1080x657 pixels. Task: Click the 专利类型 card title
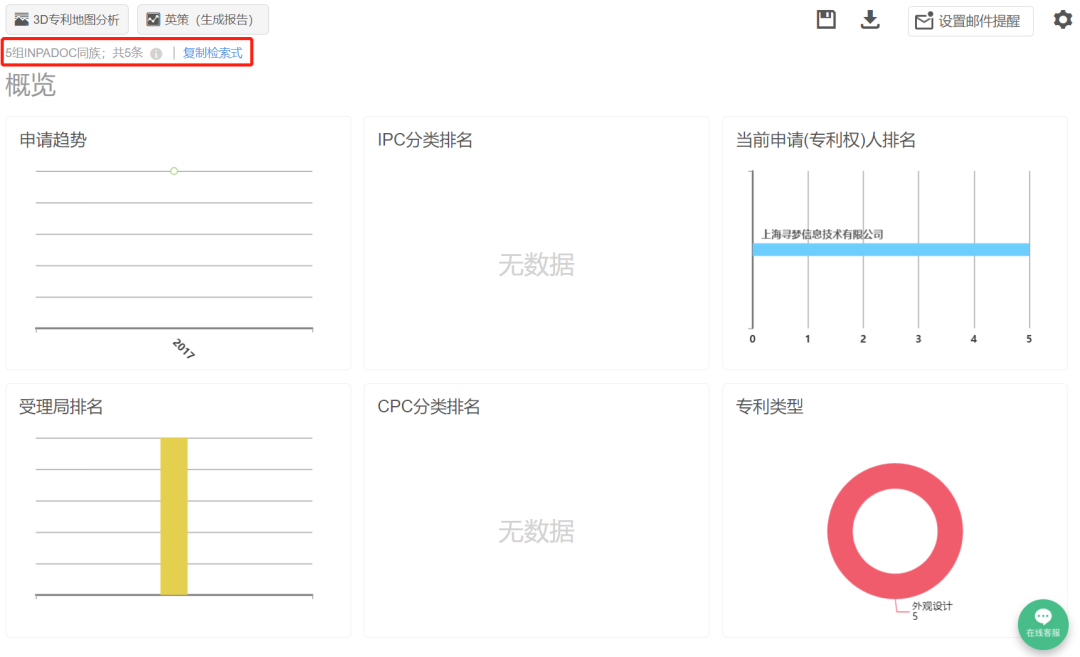pyautogui.click(x=769, y=407)
